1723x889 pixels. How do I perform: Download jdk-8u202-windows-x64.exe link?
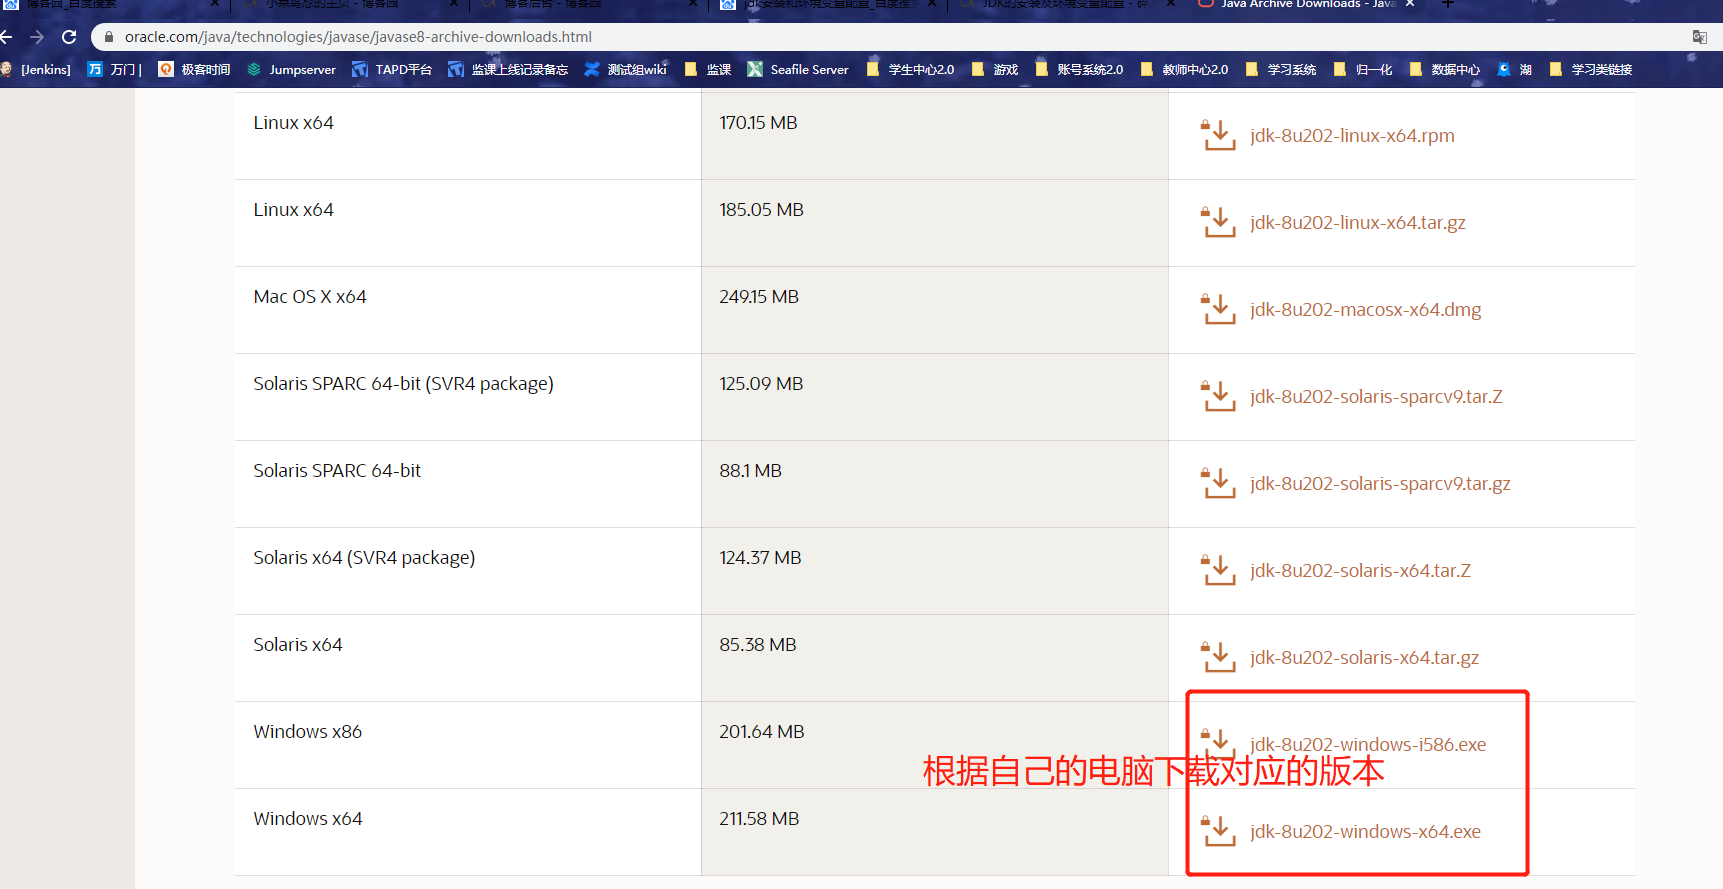(x=1365, y=832)
